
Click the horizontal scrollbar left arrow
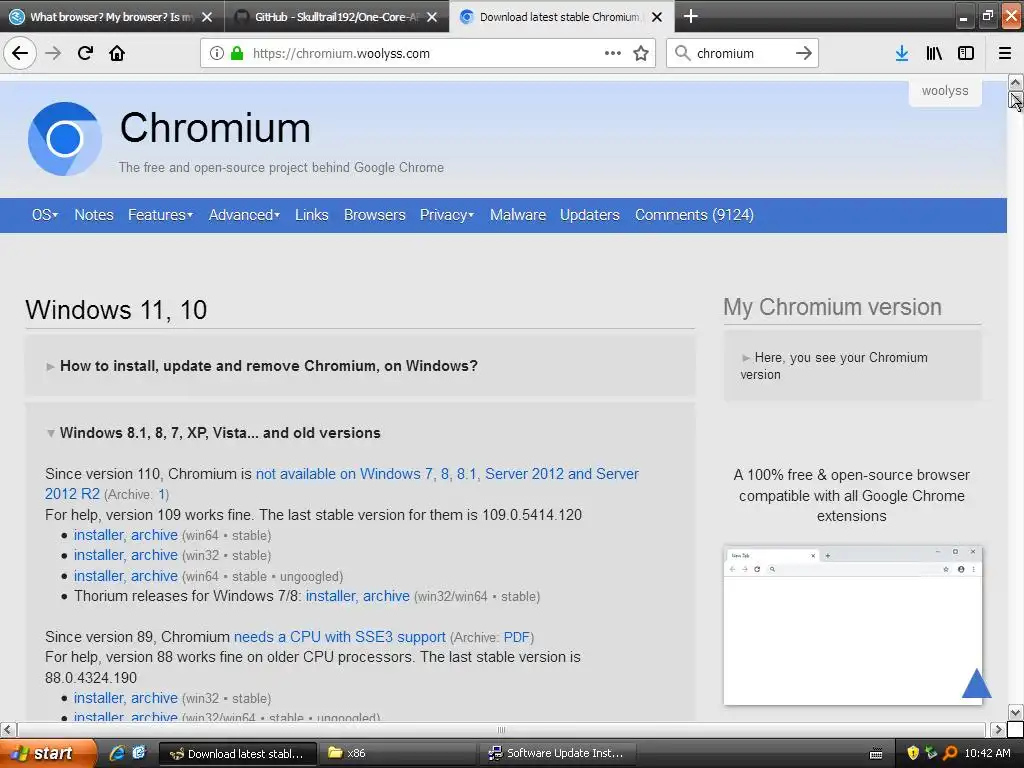pos(7,729)
